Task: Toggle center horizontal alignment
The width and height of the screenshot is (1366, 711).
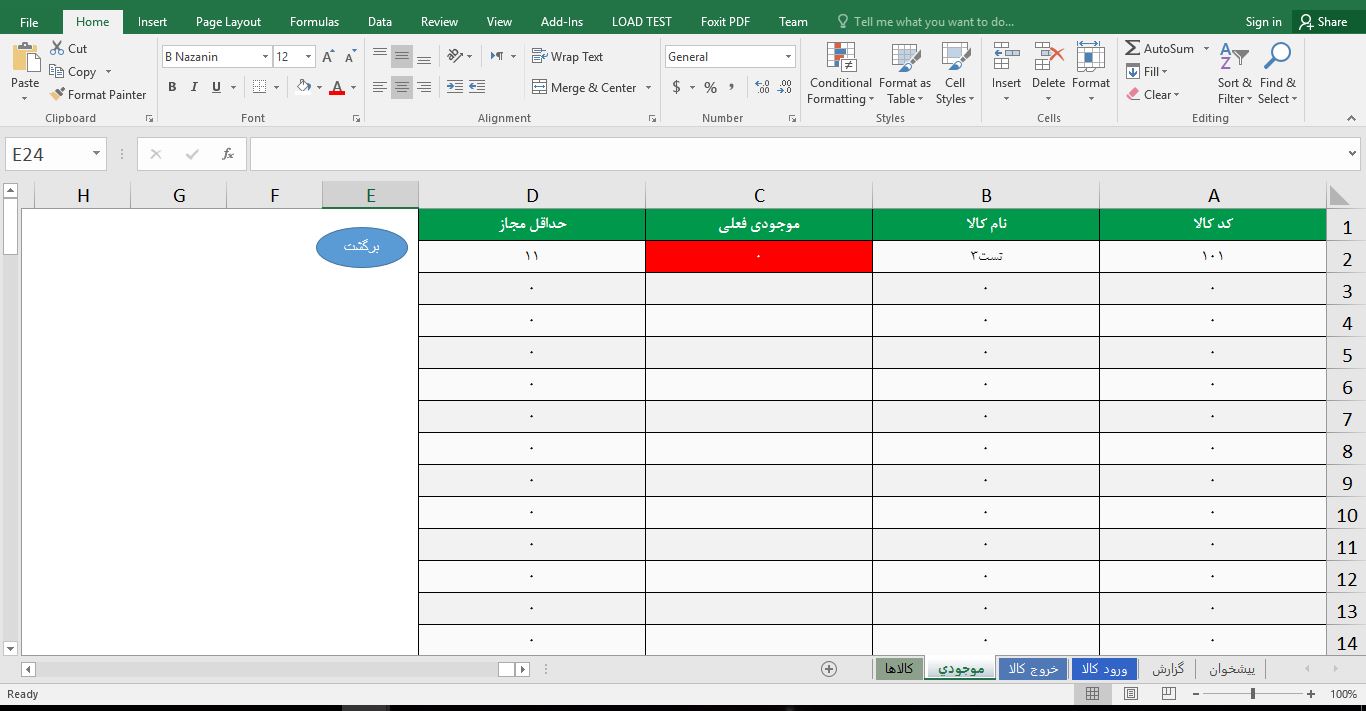Action: tap(402, 87)
